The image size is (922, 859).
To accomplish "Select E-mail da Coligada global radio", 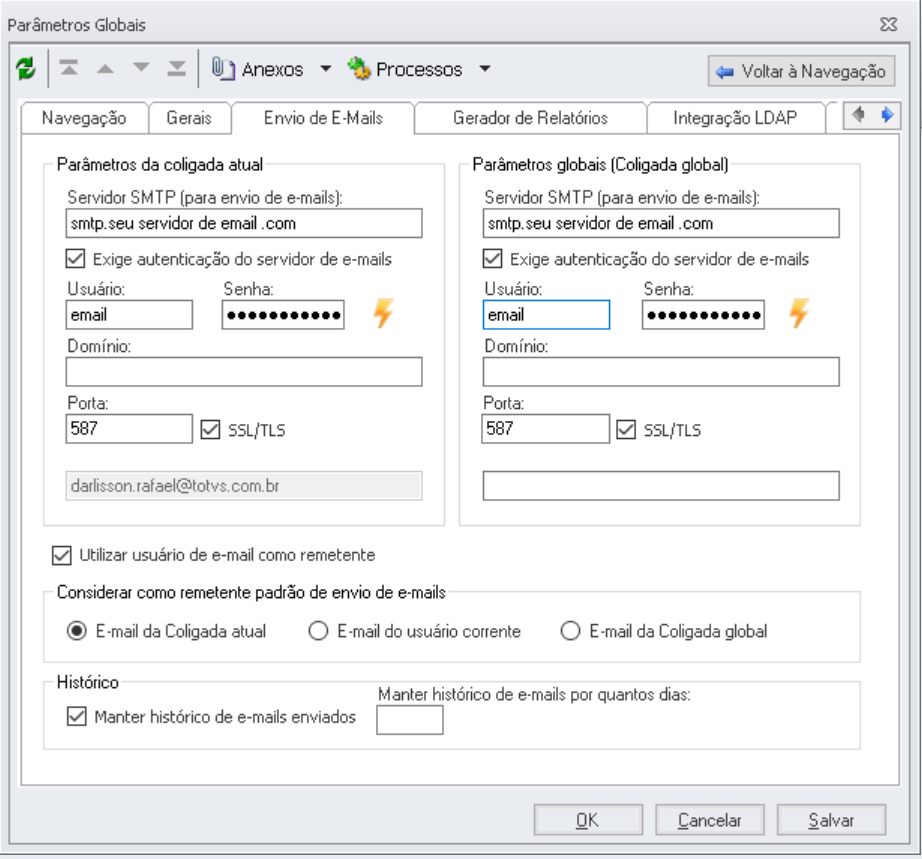I will click(x=570, y=631).
